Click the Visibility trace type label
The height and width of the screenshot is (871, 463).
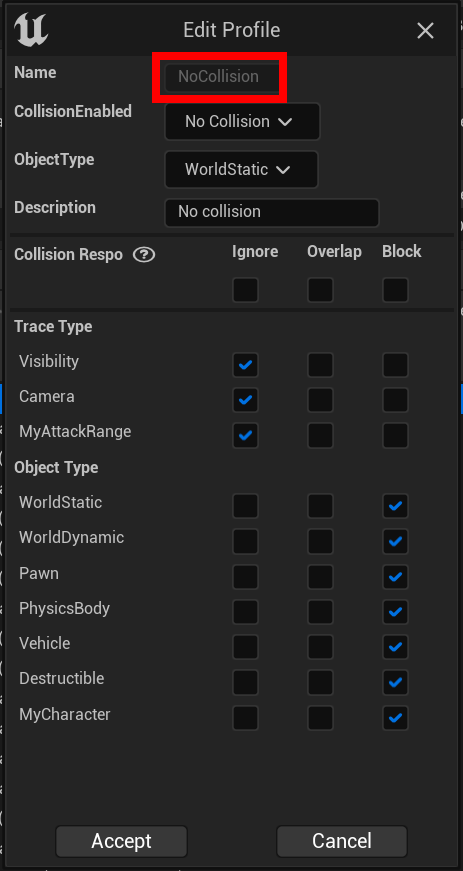(49, 362)
